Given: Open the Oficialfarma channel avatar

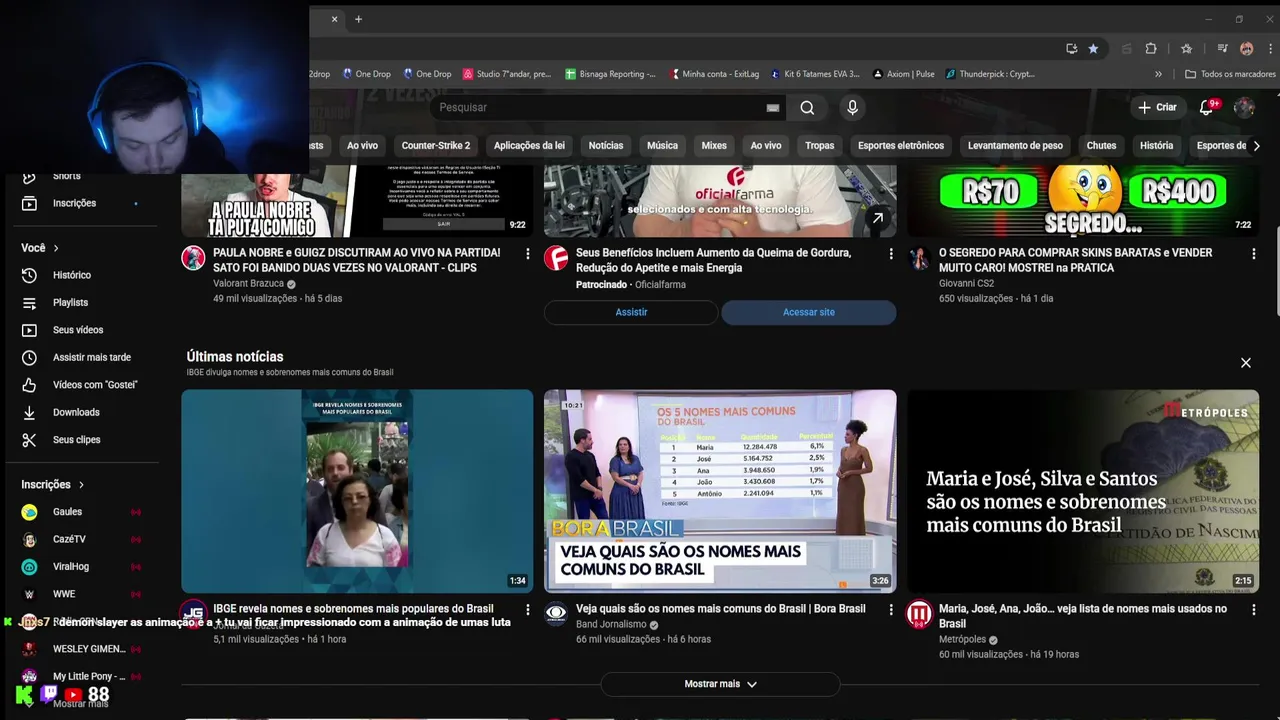Looking at the screenshot, I should [x=556, y=258].
